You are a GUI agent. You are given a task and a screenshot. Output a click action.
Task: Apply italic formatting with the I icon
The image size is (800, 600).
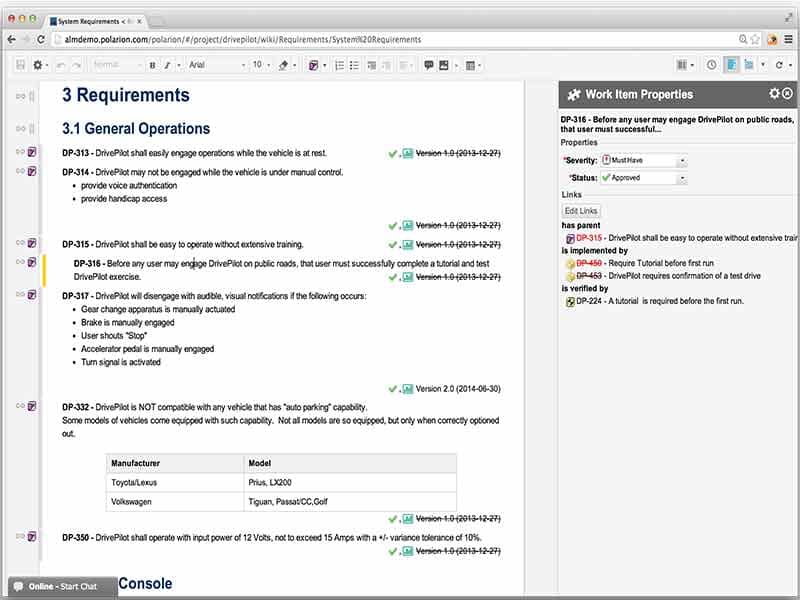(167, 65)
